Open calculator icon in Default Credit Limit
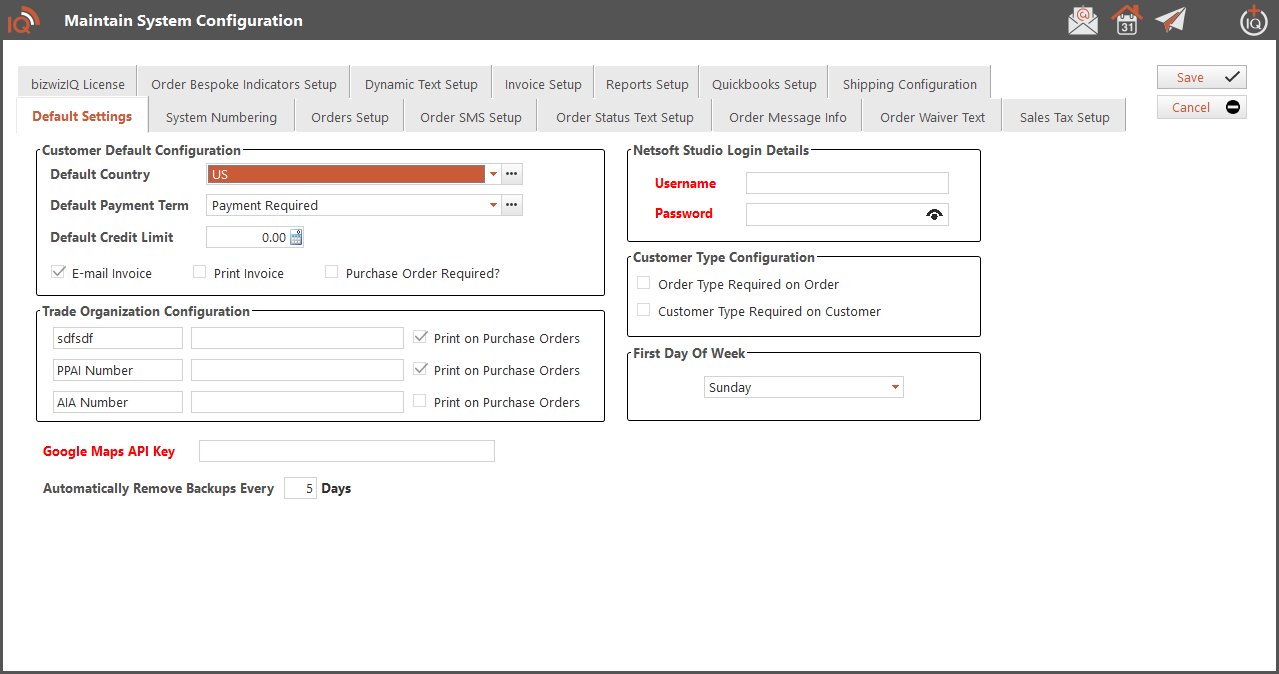Screen dimensions: 1279x674 pos(296,237)
